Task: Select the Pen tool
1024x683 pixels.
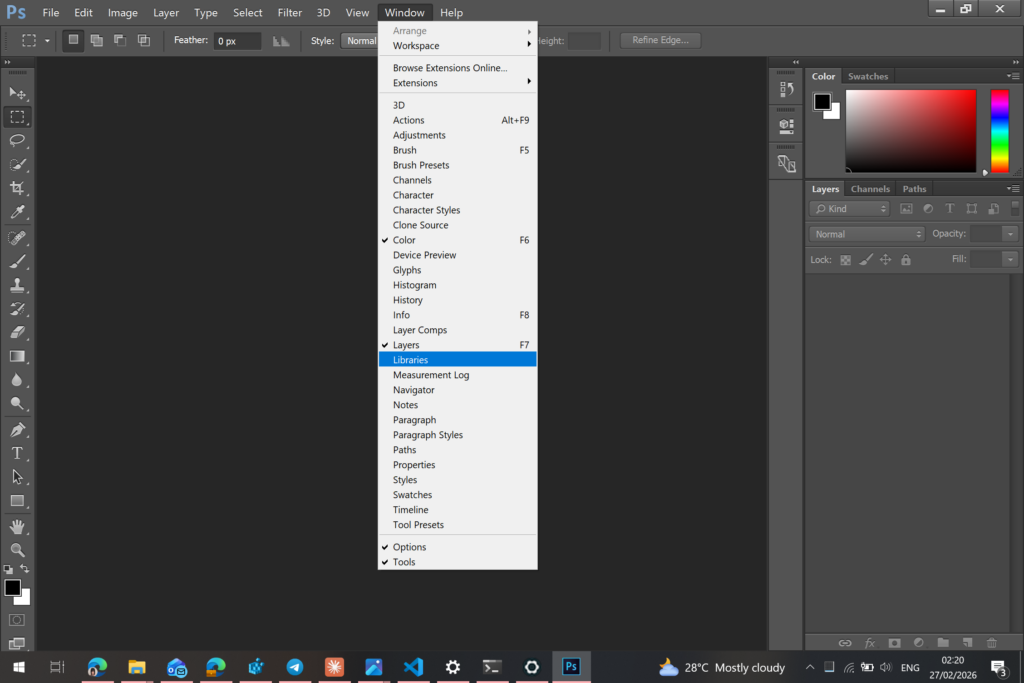Action: point(17,429)
